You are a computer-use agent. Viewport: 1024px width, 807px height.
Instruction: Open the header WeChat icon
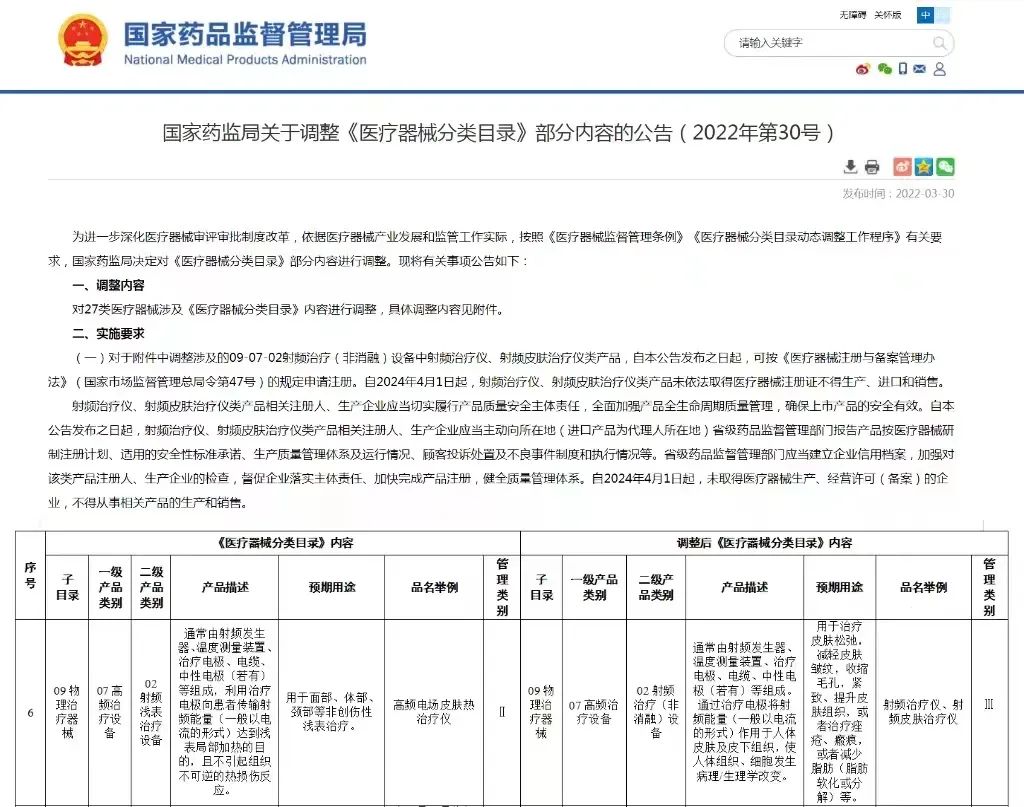[884, 69]
